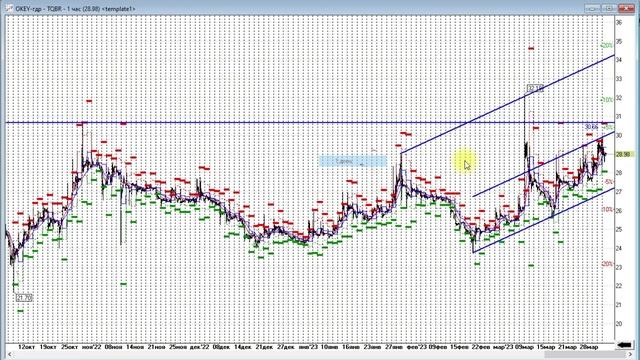Click the left arrow of horizontal scrollbar

9,355
